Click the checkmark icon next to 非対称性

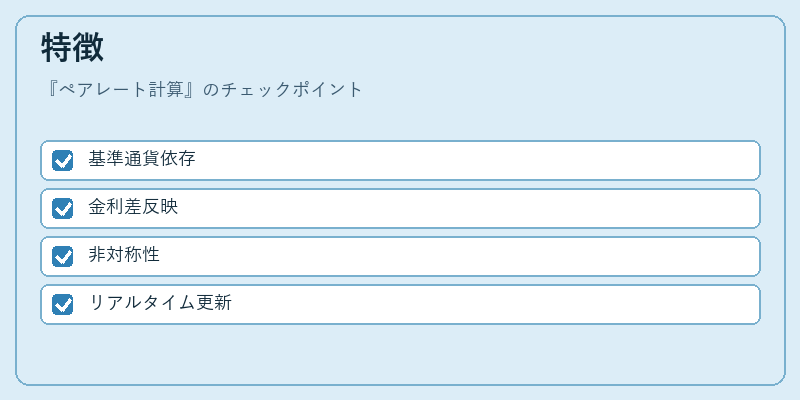tap(63, 257)
